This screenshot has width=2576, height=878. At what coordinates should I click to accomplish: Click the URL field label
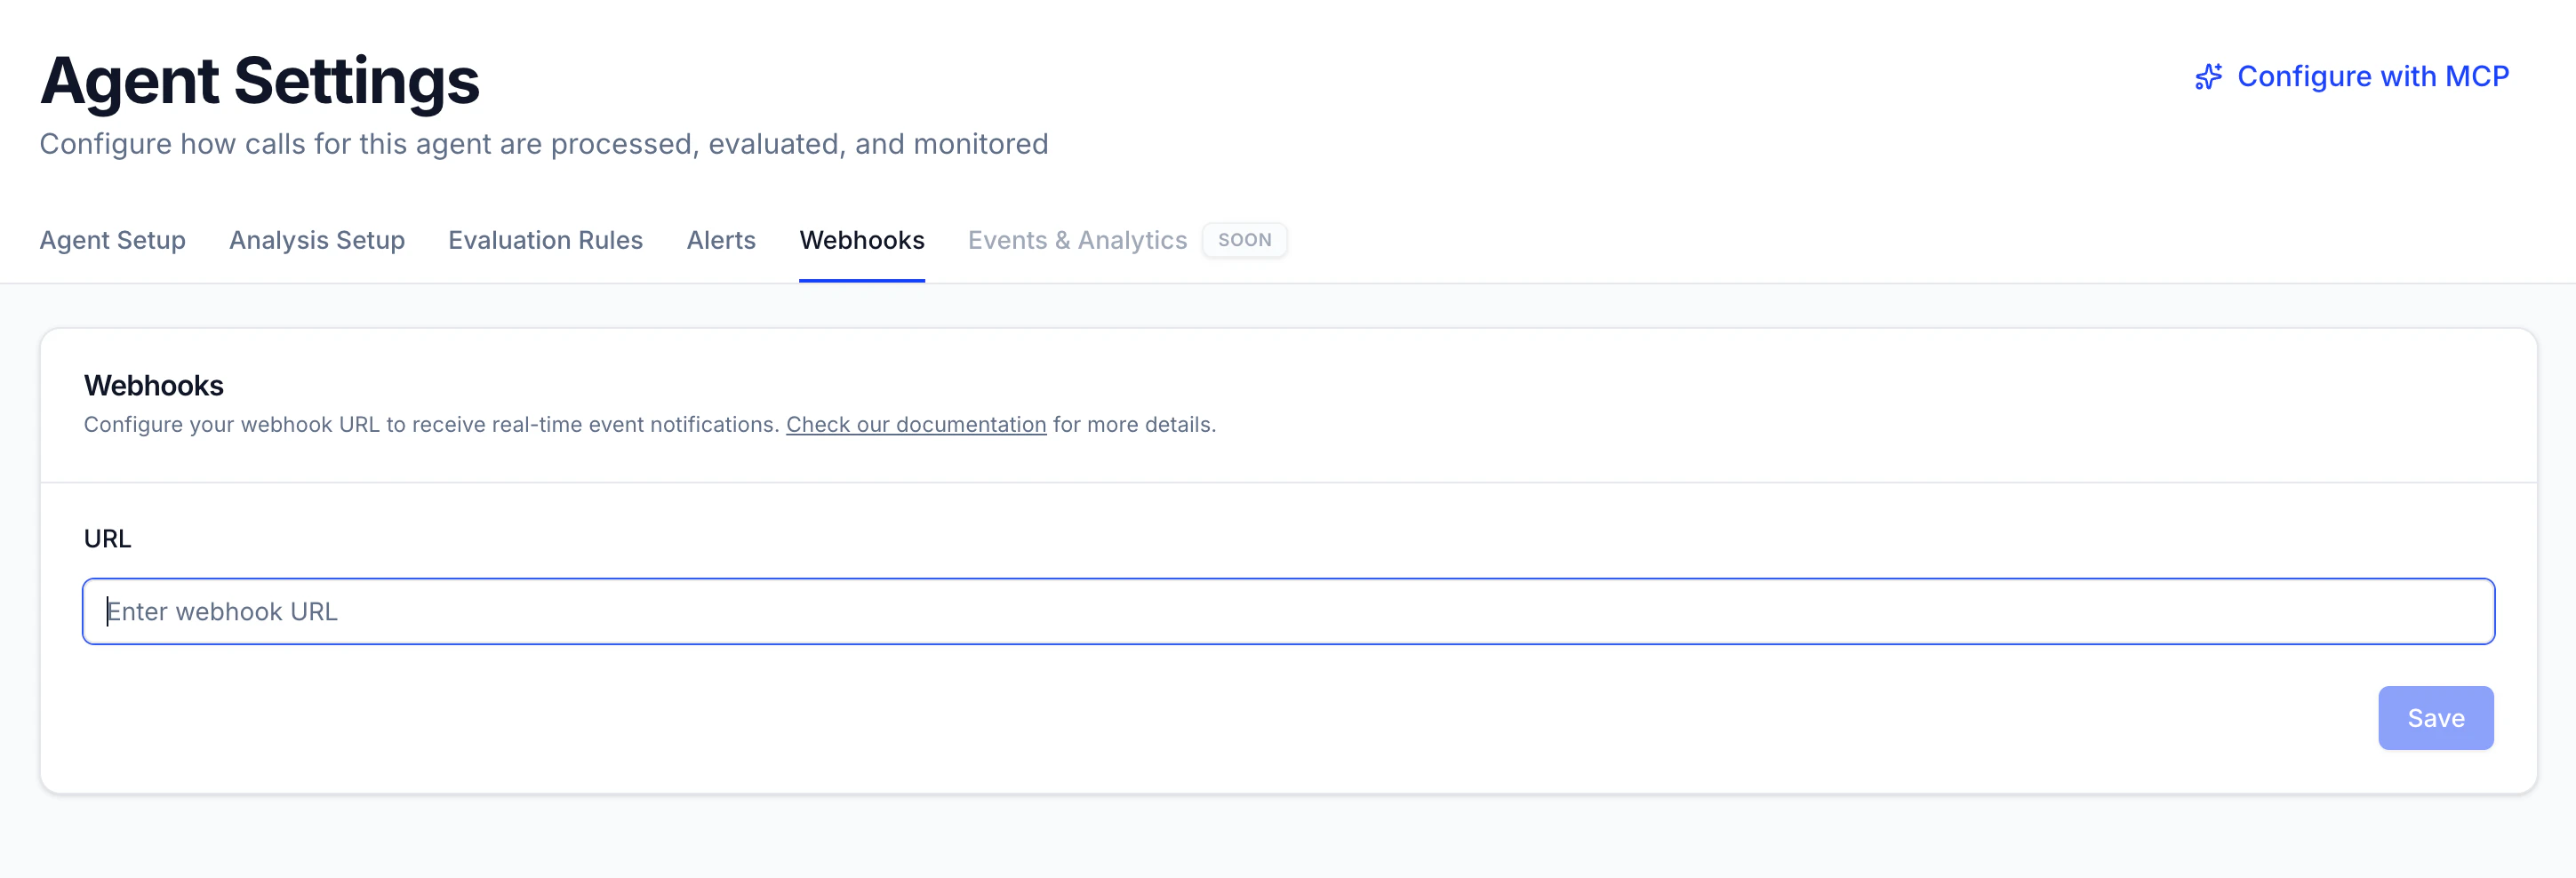coord(107,538)
